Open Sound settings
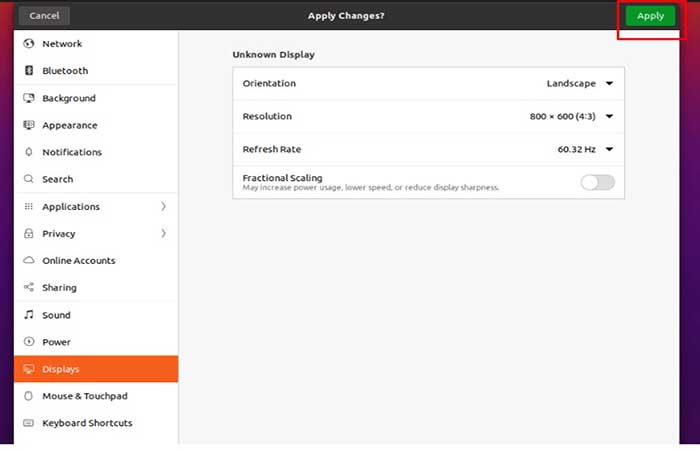Viewport: 700px width, 450px height. tap(96, 315)
